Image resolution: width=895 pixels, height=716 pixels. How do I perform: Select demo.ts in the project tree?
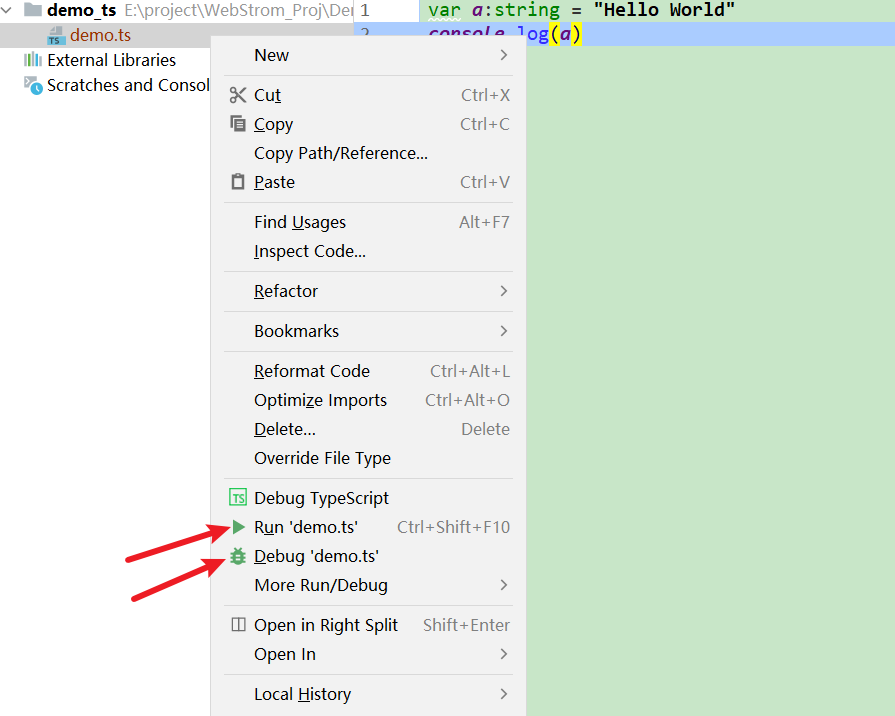[x=100, y=35]
